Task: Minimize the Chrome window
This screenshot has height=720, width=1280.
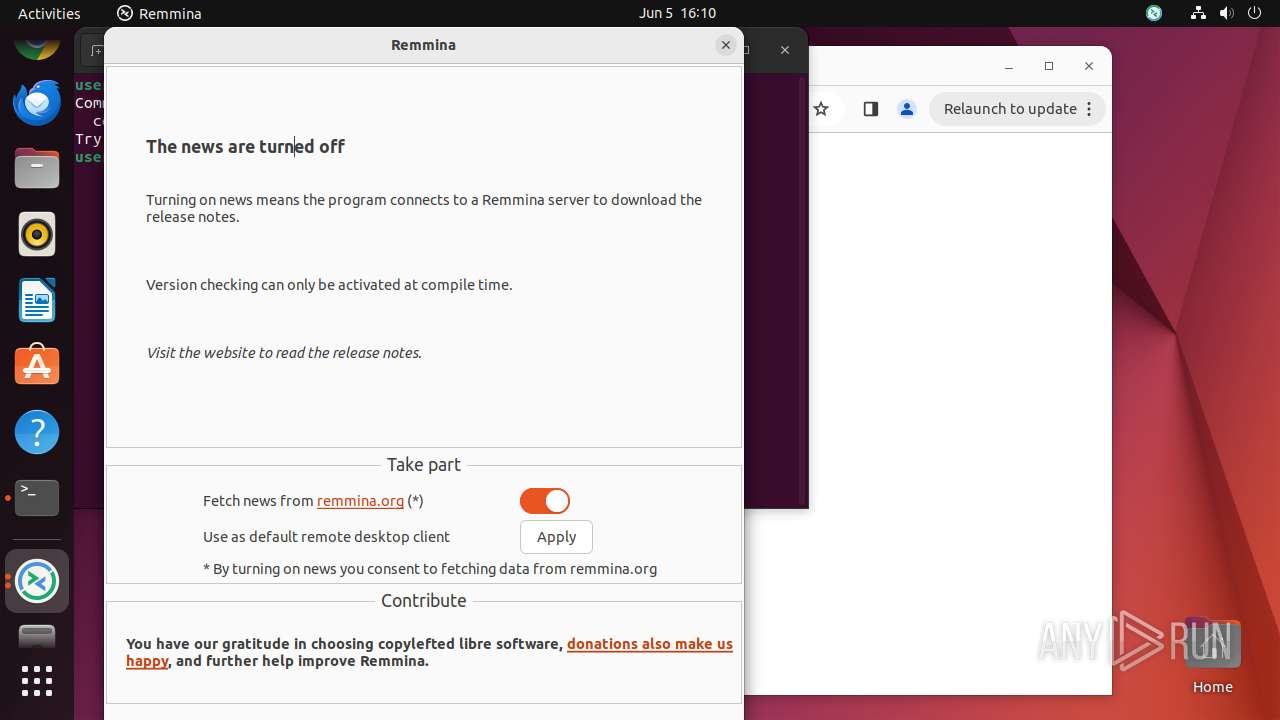Action: (1009, 66)
